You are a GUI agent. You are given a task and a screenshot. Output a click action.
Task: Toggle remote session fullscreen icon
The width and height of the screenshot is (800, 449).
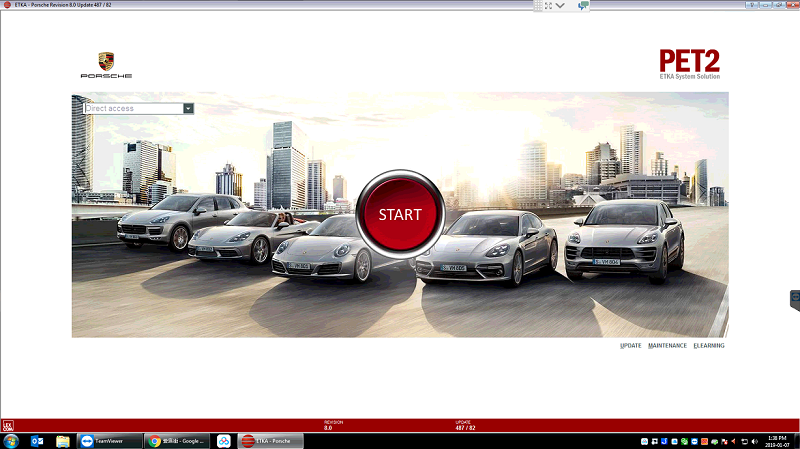click(548, 6)
